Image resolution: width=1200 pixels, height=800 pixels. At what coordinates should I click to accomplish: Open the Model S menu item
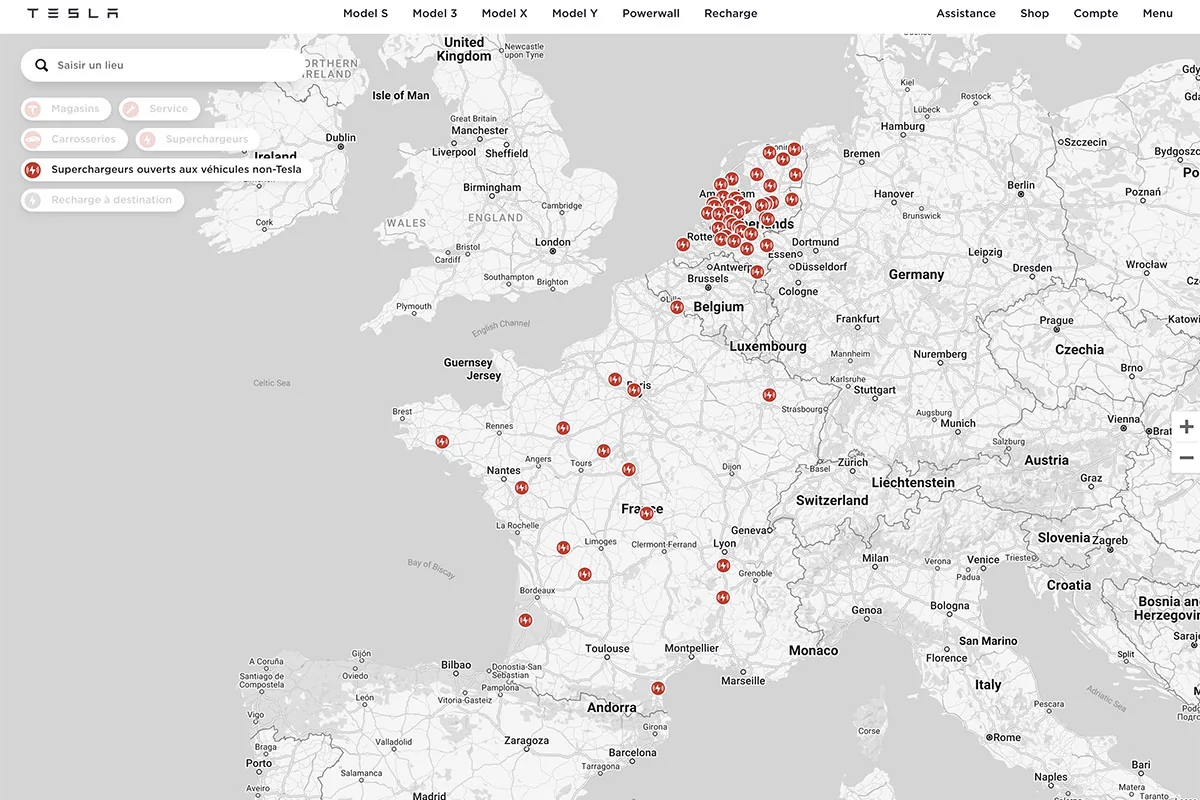365,14
